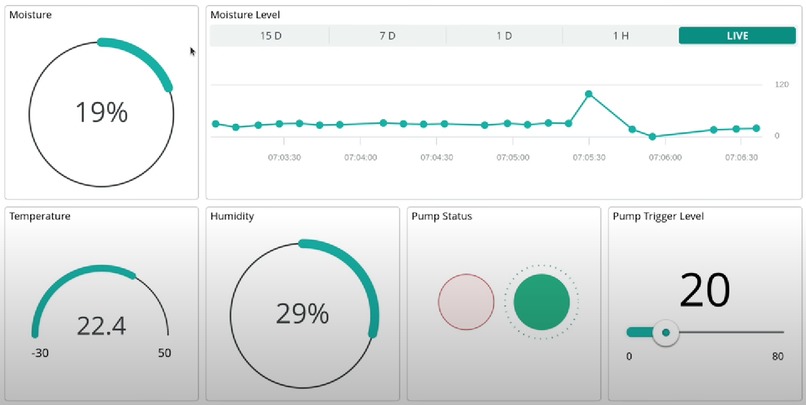Click the Humidity 29% gauge
806x405 pixels.
click(x=303, y=314)
